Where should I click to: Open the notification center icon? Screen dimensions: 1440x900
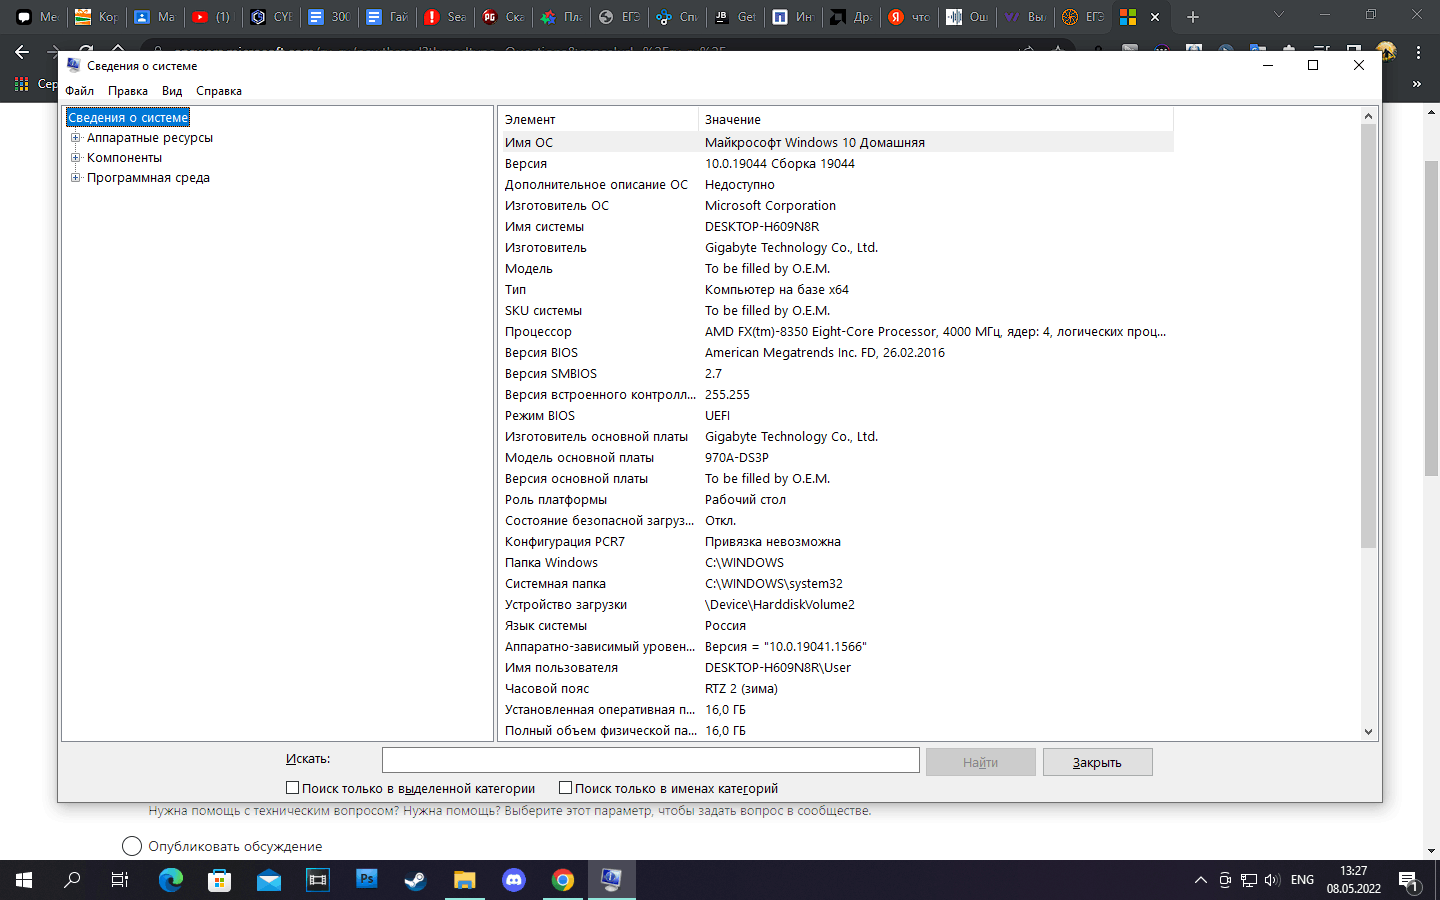coord(1408,881)
